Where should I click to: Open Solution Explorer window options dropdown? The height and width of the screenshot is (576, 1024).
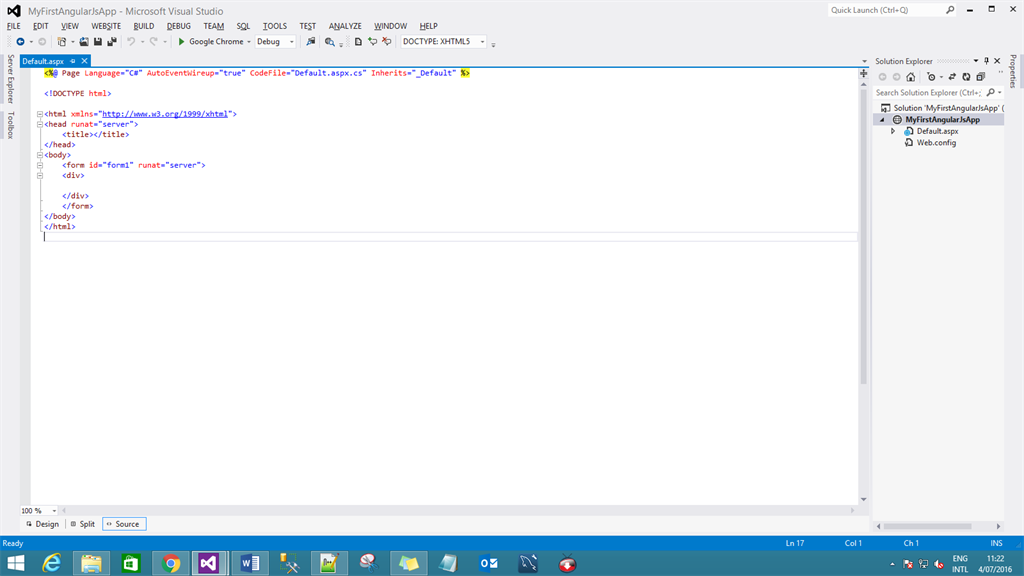(x=976, y=61)
